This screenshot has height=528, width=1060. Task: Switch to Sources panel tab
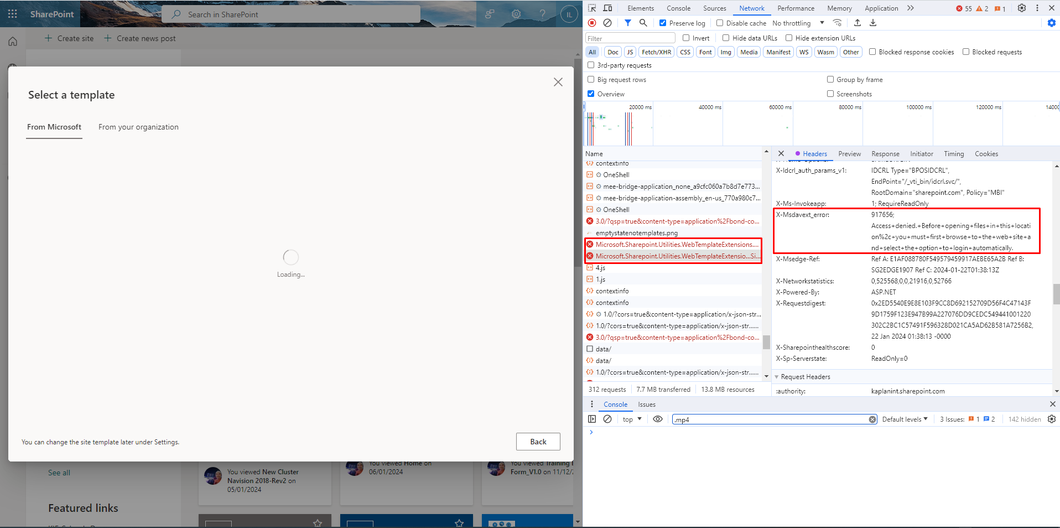tap(715, 8)
